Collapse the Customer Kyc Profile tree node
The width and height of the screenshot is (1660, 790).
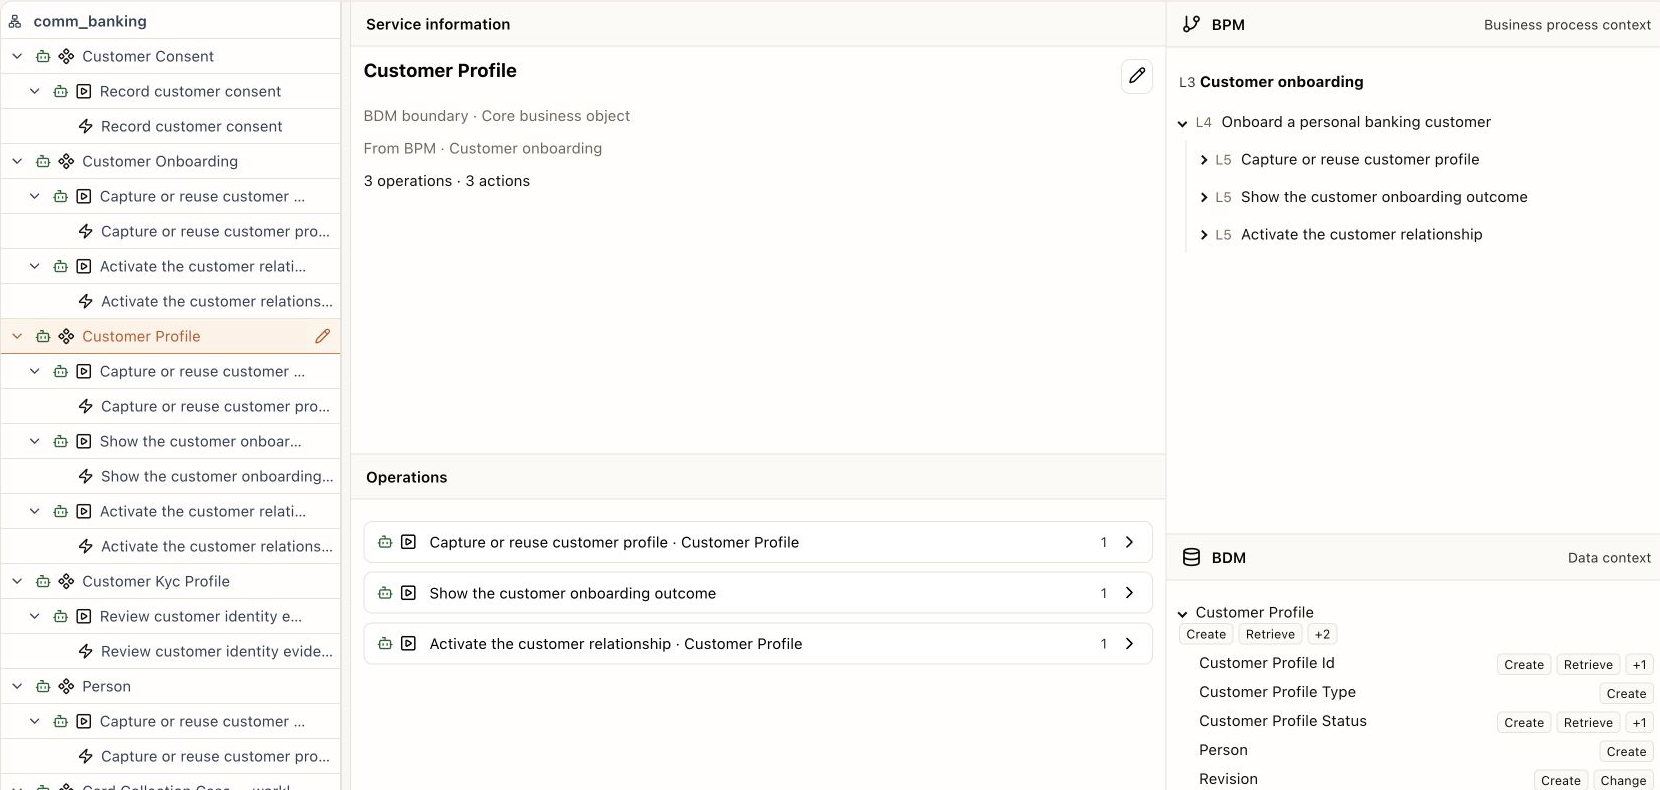(17, 581)
